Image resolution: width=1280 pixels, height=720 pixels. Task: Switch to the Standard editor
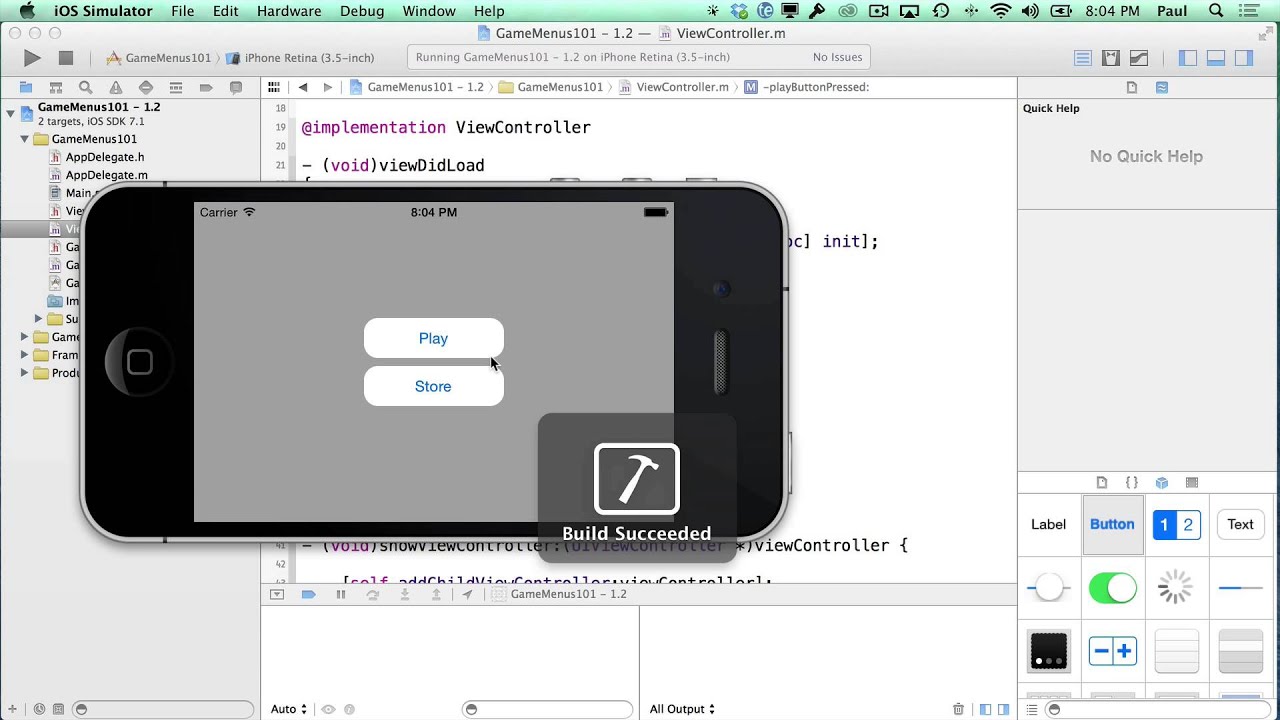pyautogui.click(x=1082, y=58)
